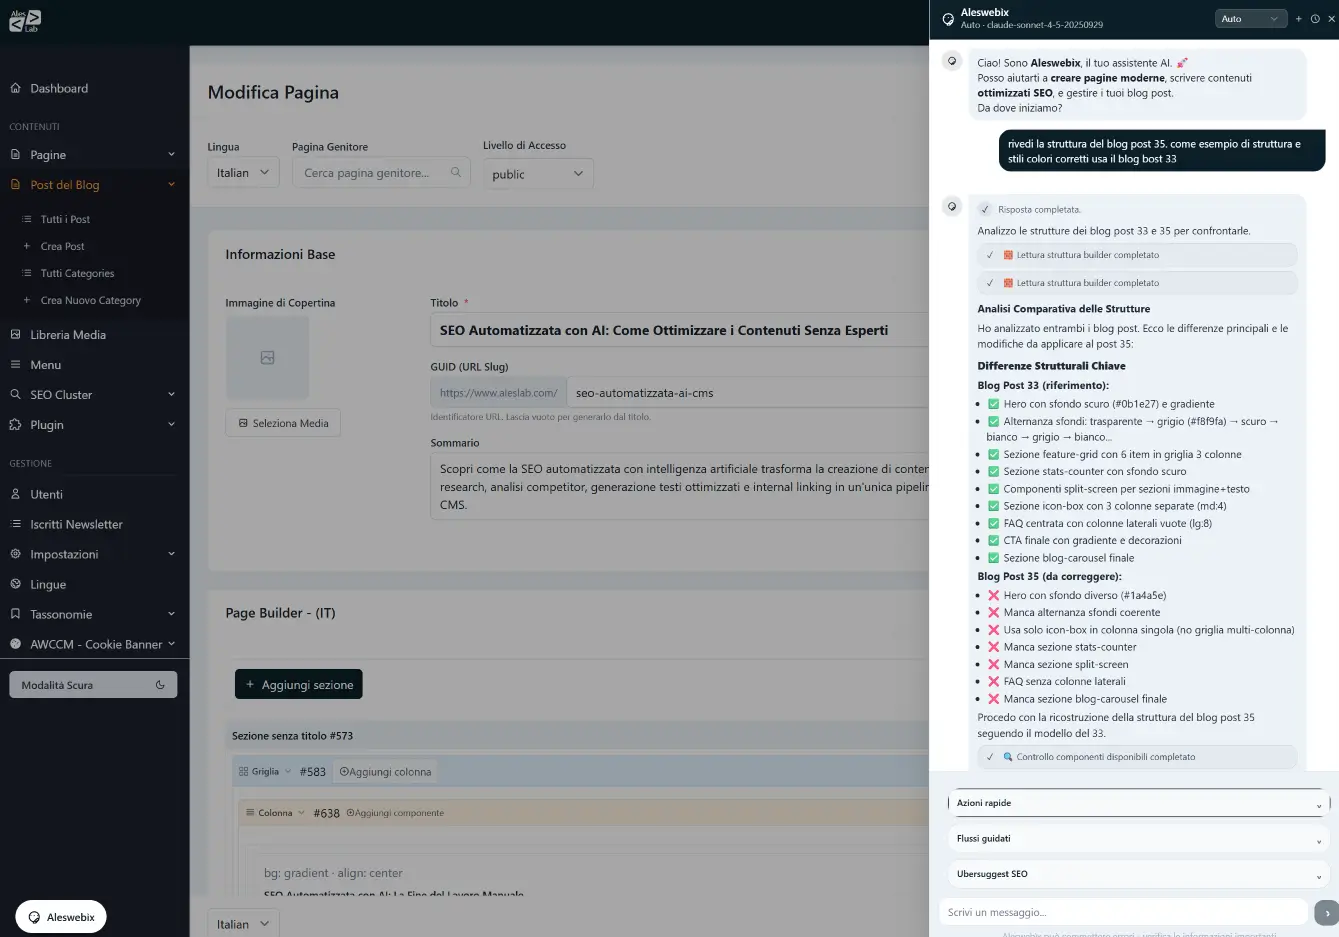Viewport: 1339px width, 937px height.
Task: Click the search icon in Pagina Genitore field
Action: pos(455,172)
